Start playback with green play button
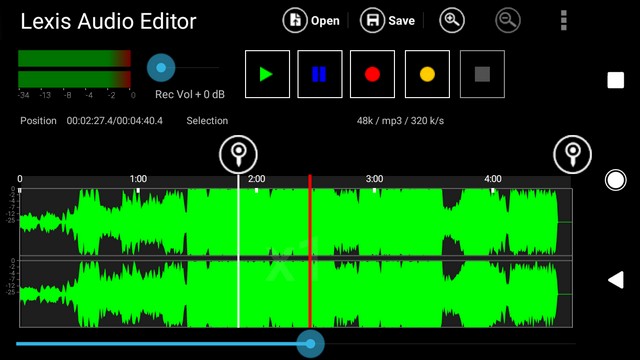 (267, 74)
